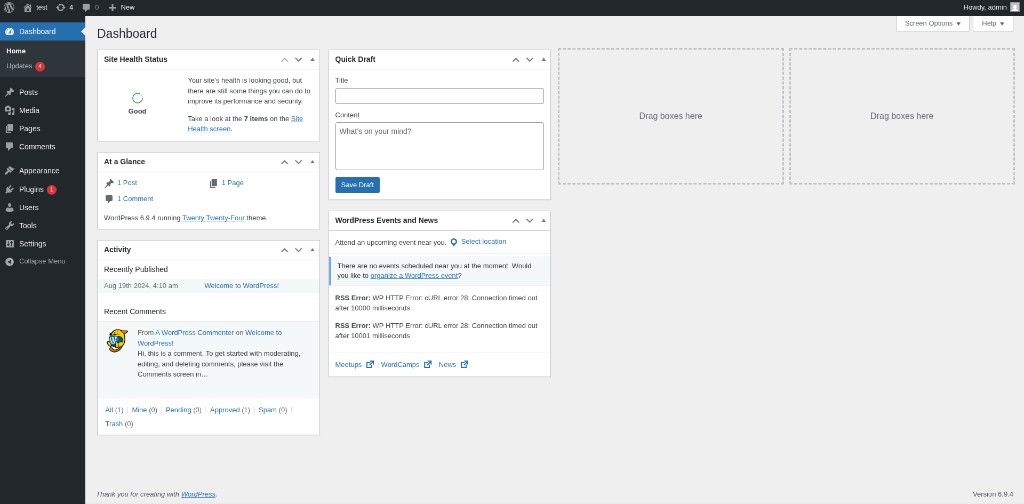The height and width of the screenshot is (504, 1024).
Task: Open the Home submenu item
Action: pyautogui.click(x=16, y=51)
